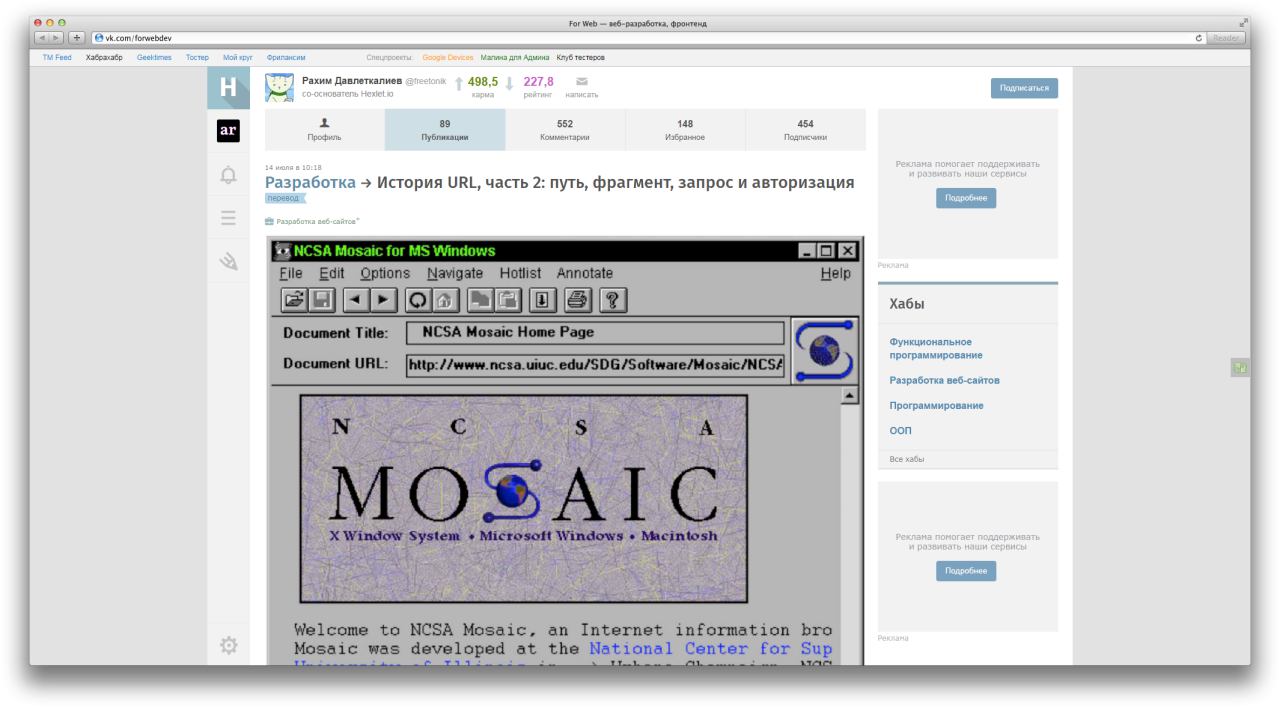Open the 'Функциональное программирование' hub
Viewport: 1280px width, 708px height.
(x=936, y=348)
